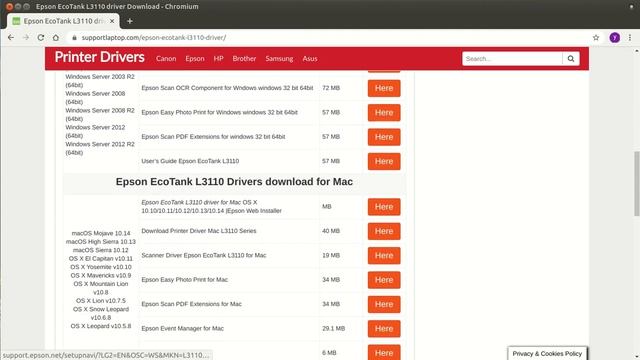Click 'OS X Mavericks v10.9' text
The image size is (640, 360).
[x=101, y=276]
